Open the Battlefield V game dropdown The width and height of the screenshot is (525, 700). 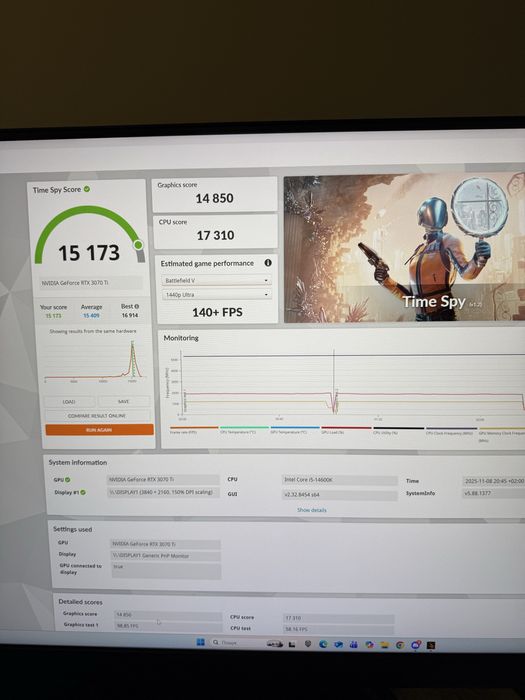(x=217, y=280)
